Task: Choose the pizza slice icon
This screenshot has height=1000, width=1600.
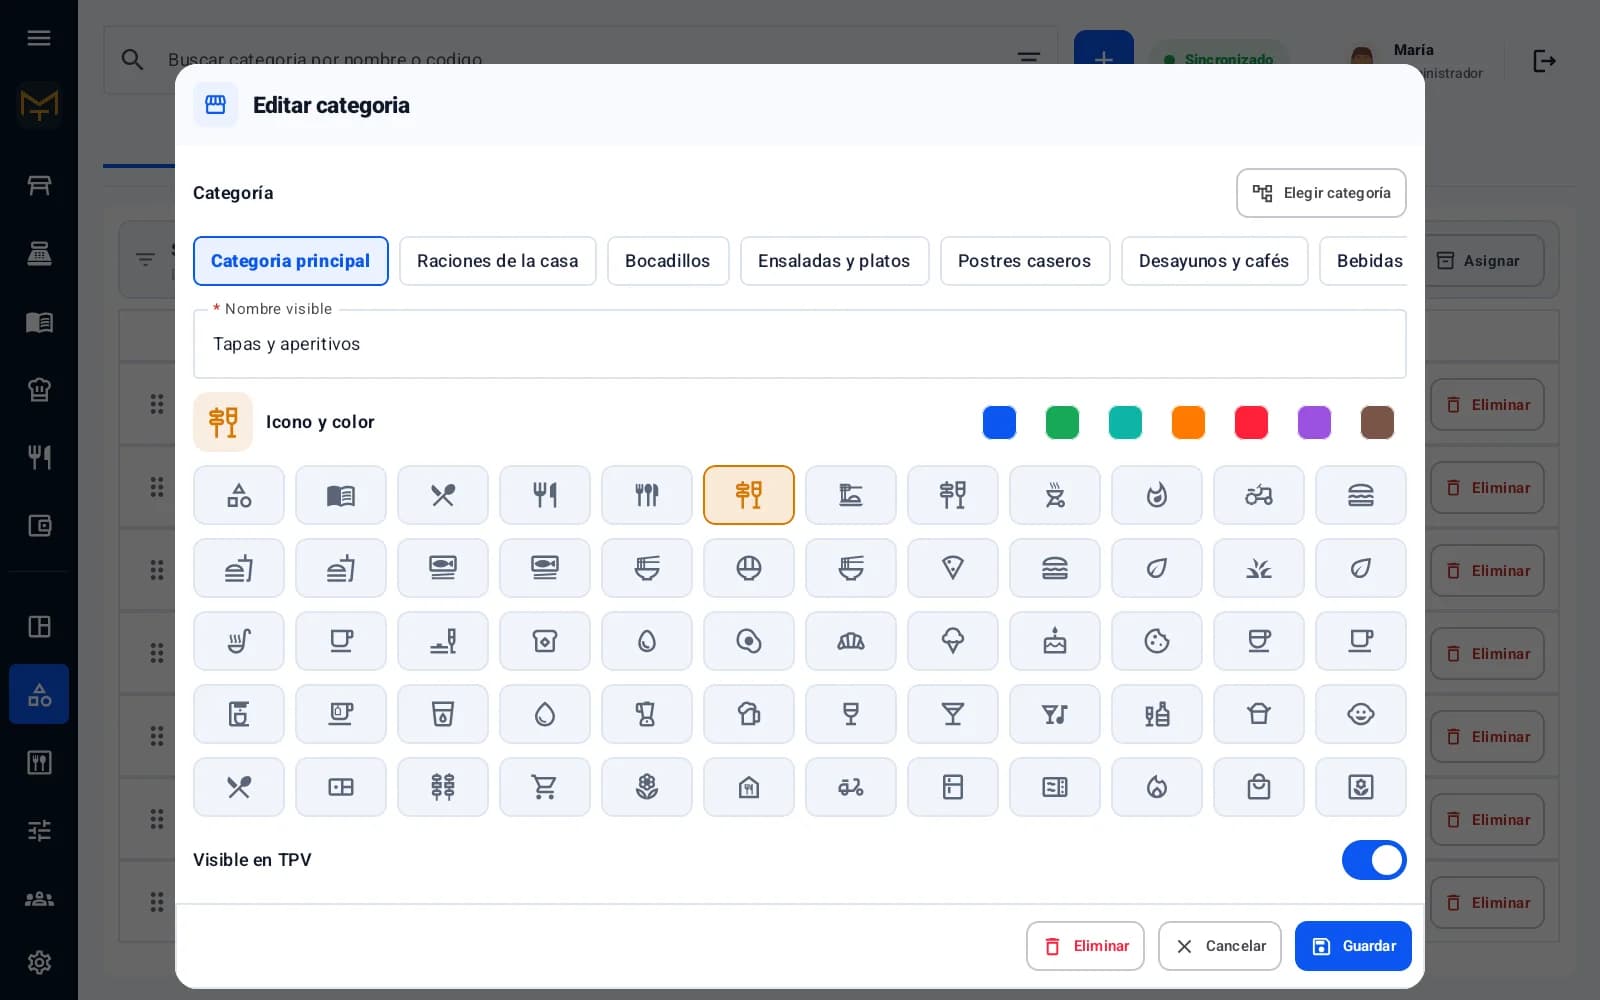Action: (x=952, y=568)
